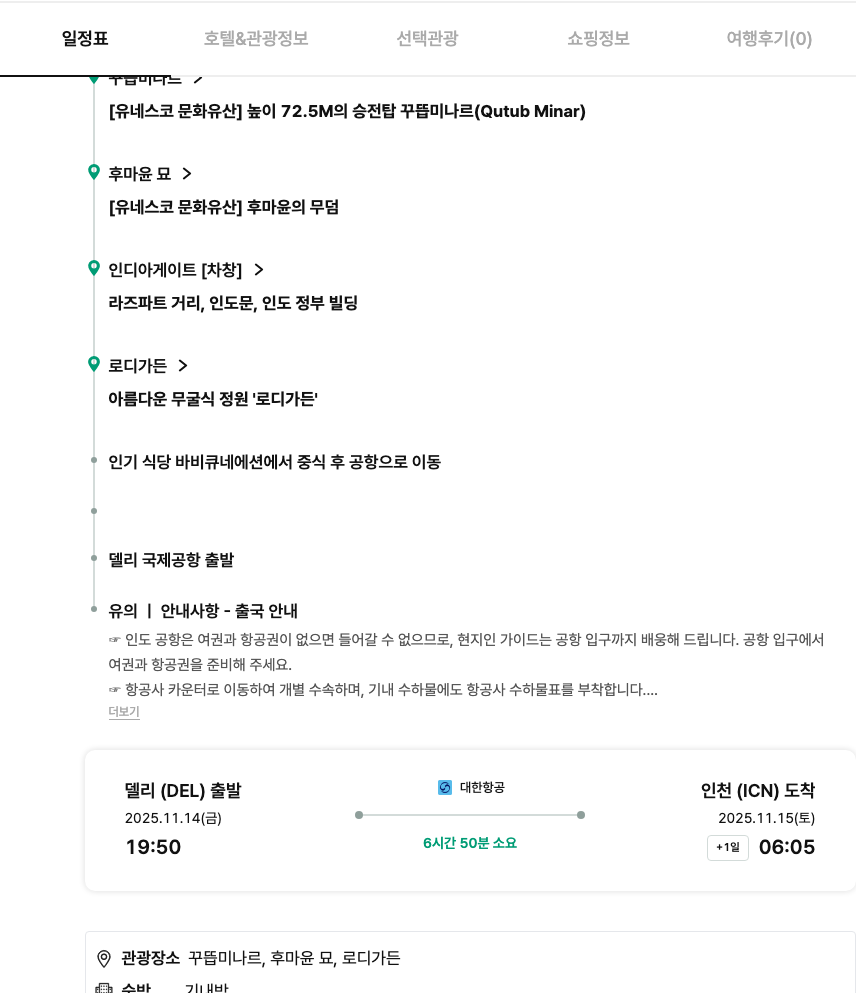Click the 더보기 link under 출국 안내
This screenshot has width=856, height=993.
point(124,712)
